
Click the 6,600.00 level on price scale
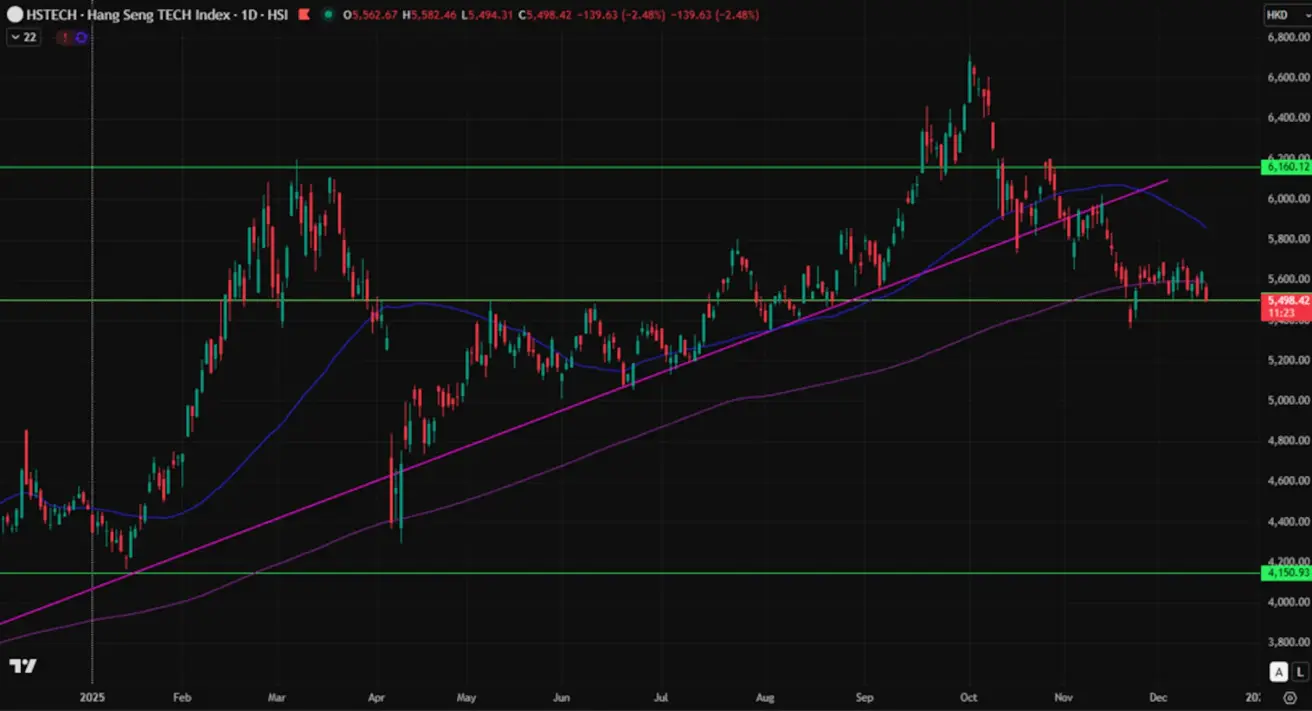click(1287, 77)
